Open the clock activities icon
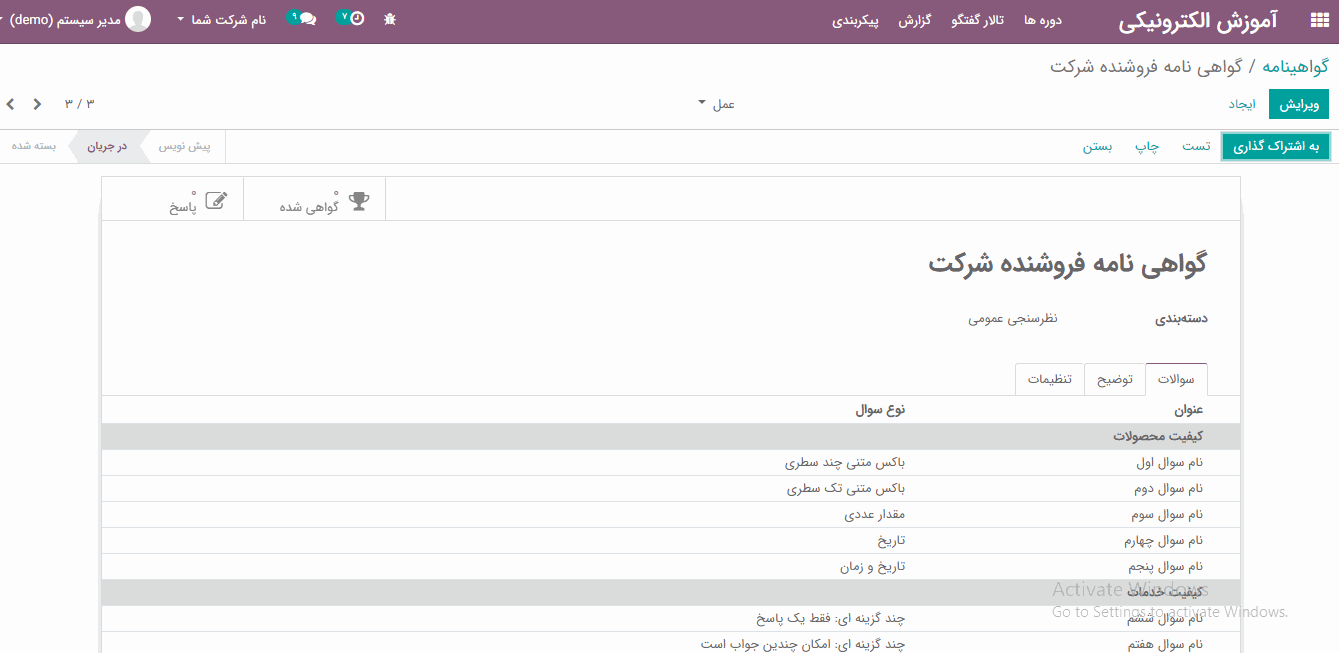The image size is (1339, 653). [357, 19]
